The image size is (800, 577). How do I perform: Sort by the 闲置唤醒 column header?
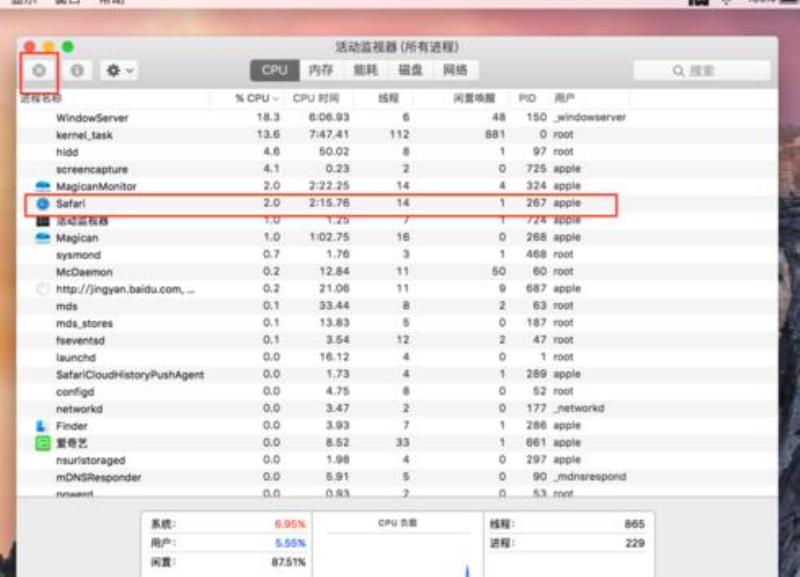474,98
